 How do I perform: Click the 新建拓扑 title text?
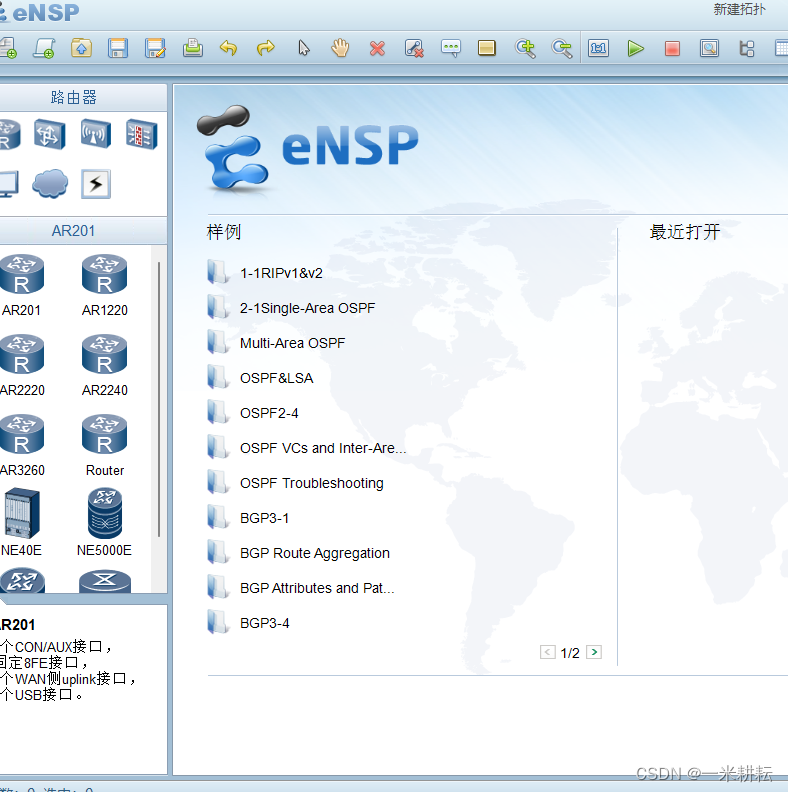[x=740, y=10]
